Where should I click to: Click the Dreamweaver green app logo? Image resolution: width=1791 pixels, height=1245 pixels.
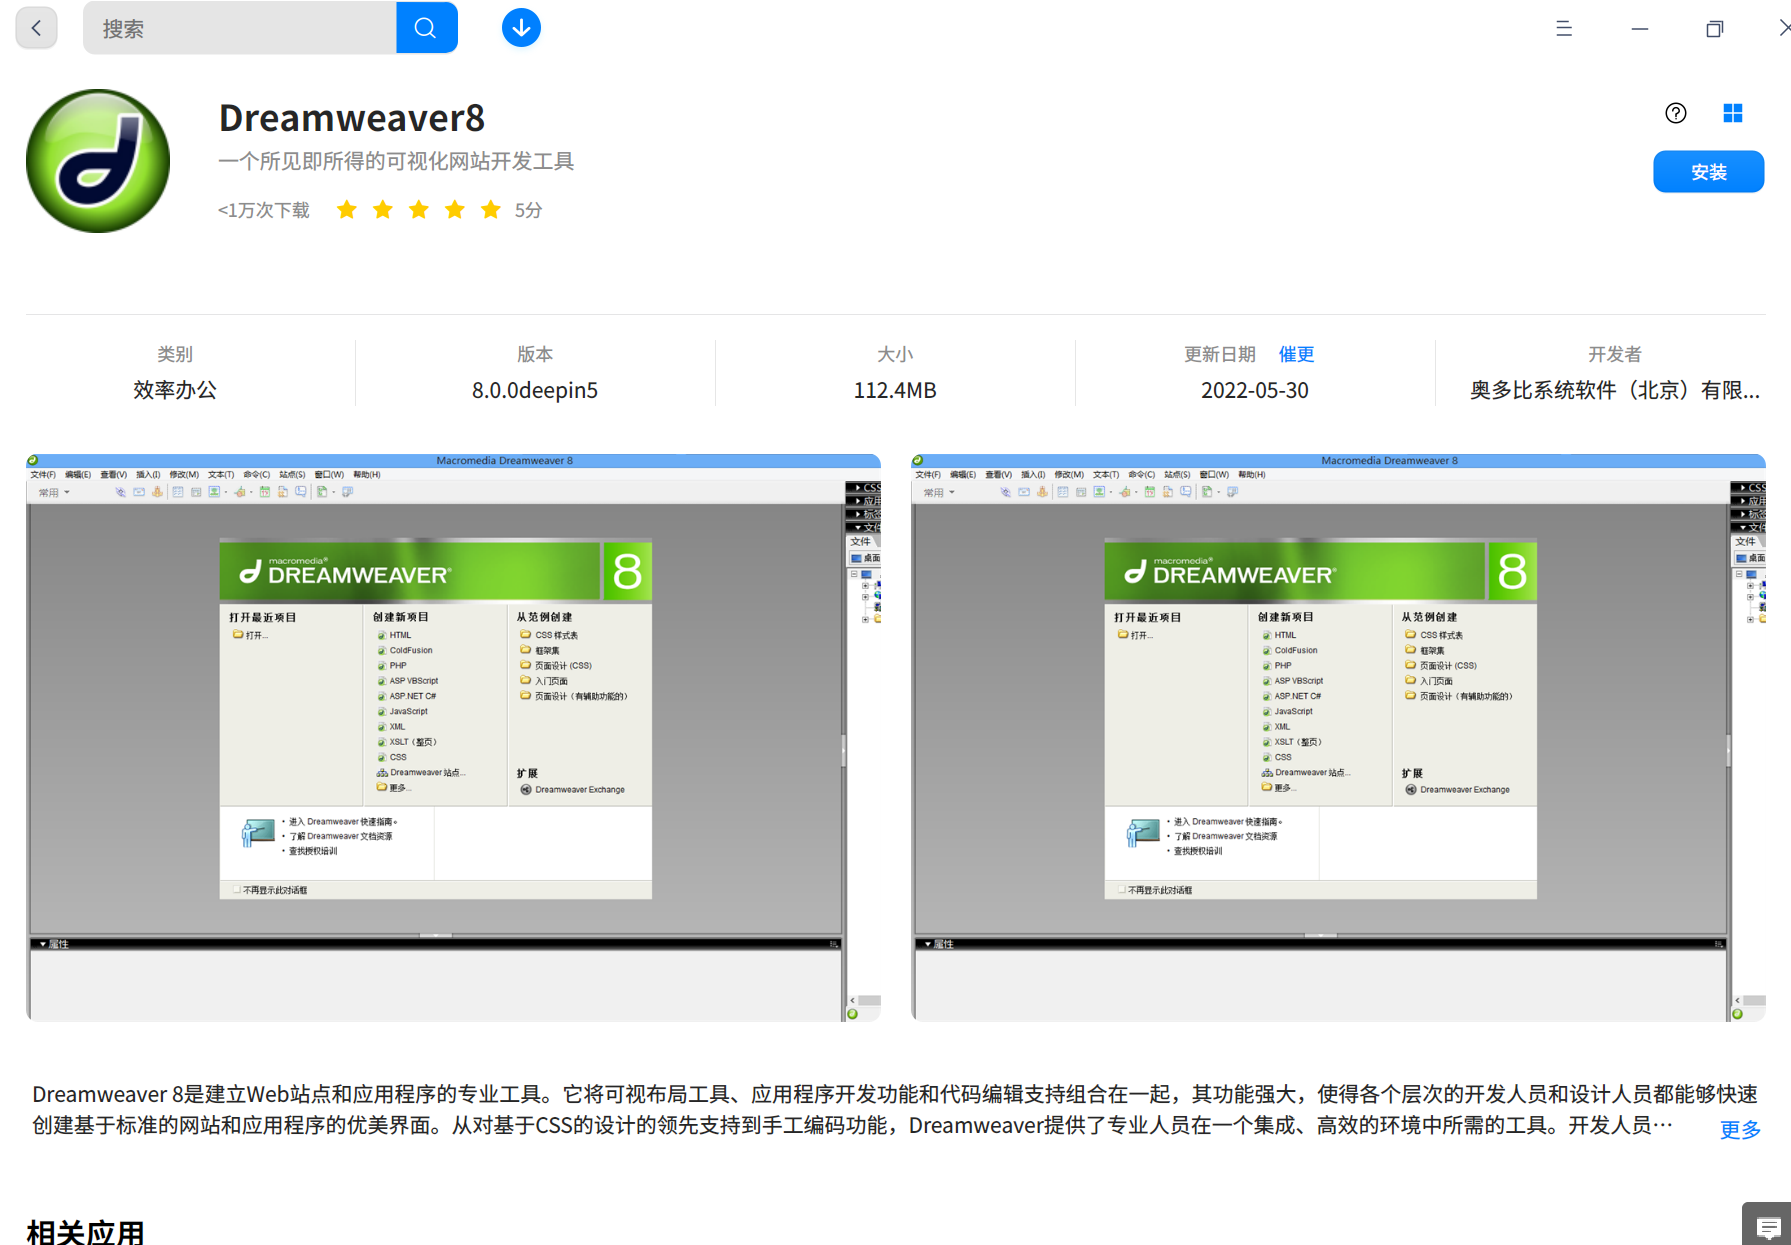pos(98,161)
